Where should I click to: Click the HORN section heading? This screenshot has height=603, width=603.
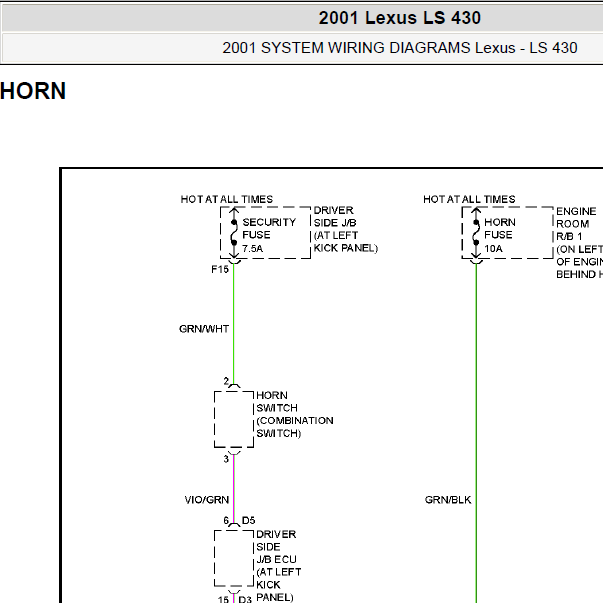33,91
